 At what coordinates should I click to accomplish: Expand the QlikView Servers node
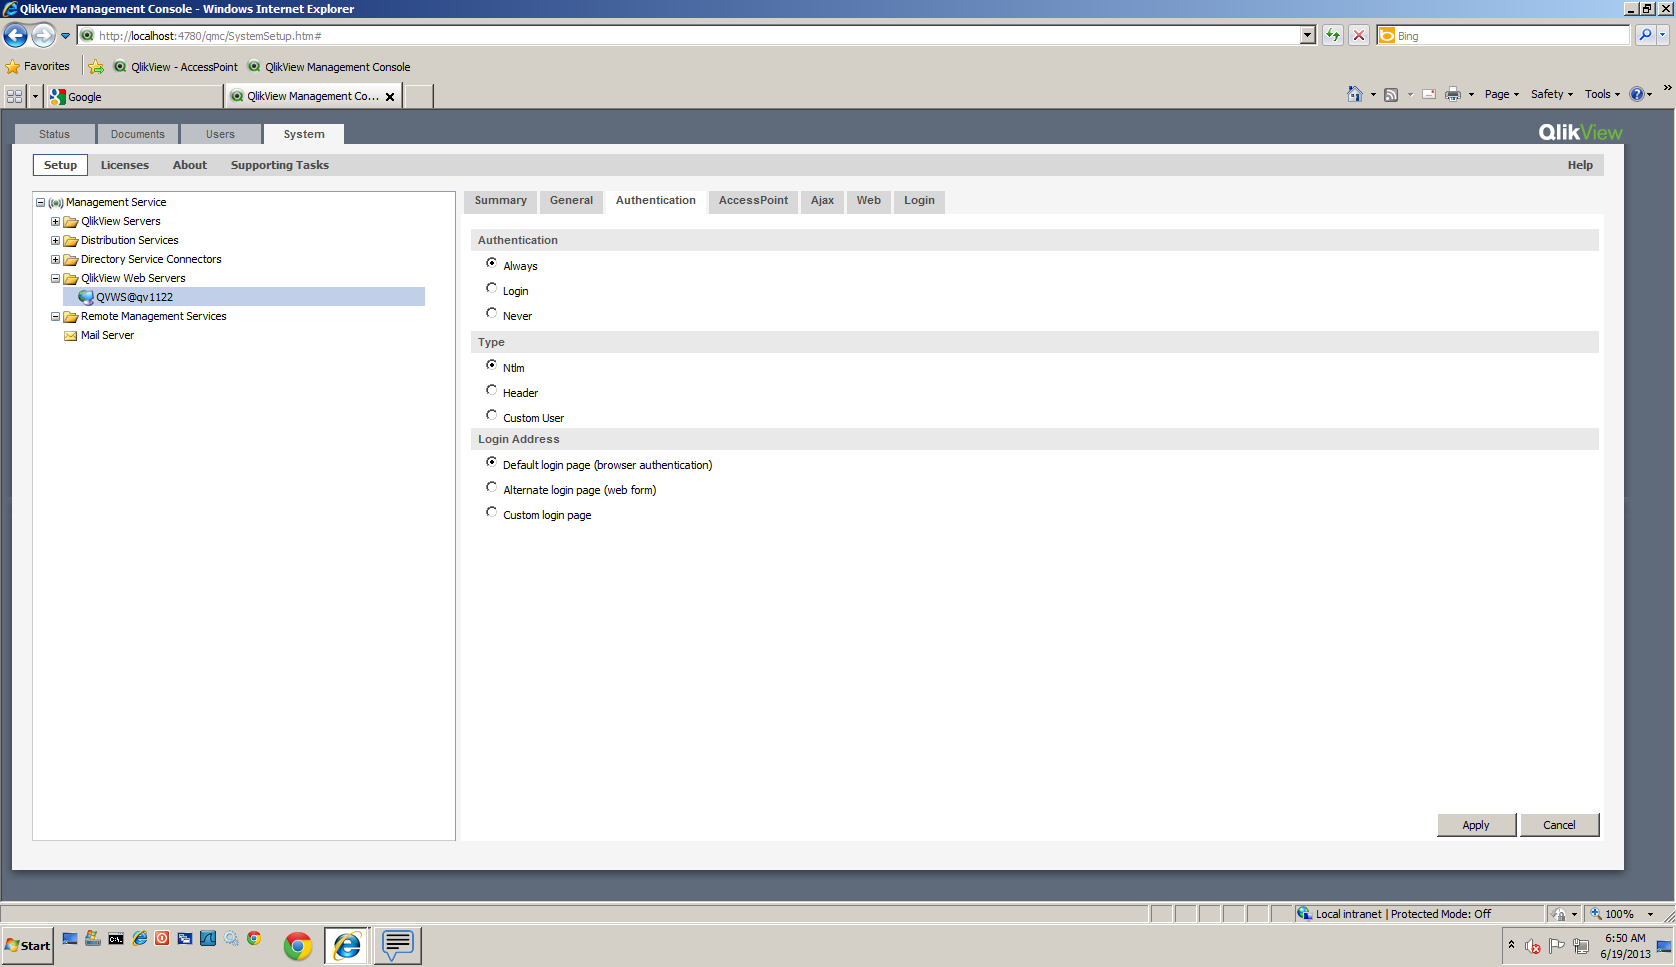pyautogui.click(x=56, y=221)
